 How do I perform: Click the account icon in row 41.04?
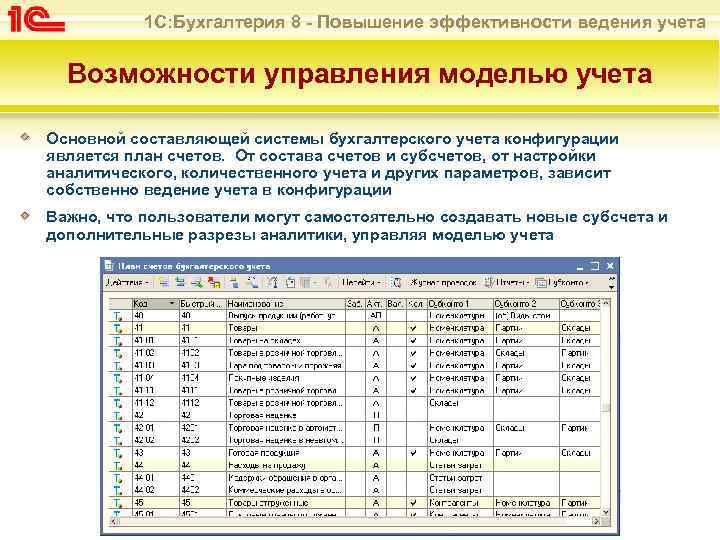118,378
